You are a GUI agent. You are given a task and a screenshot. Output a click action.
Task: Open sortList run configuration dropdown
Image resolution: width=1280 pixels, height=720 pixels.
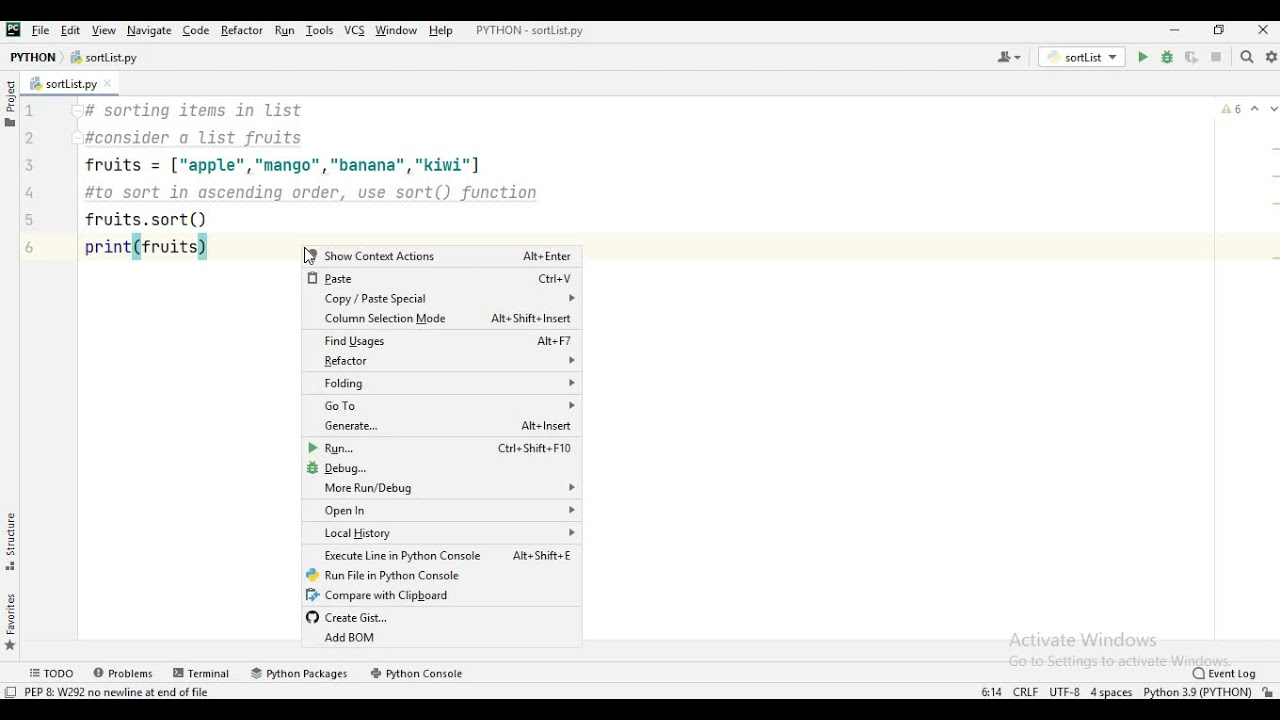pyautogui.click(x=1082, y=58)
